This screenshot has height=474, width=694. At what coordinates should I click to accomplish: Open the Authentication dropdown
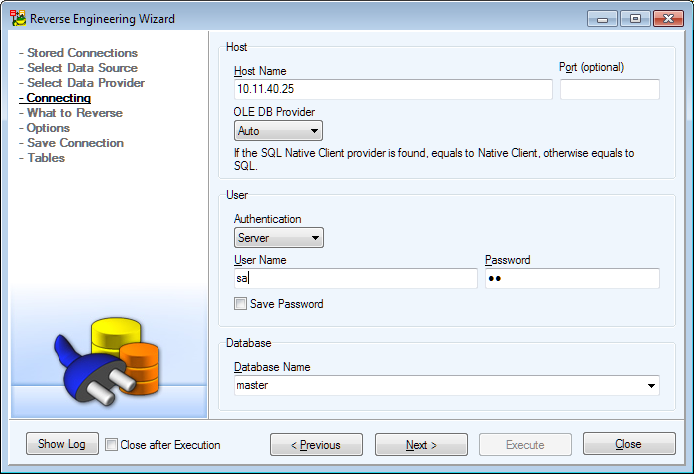click(278, 238)
